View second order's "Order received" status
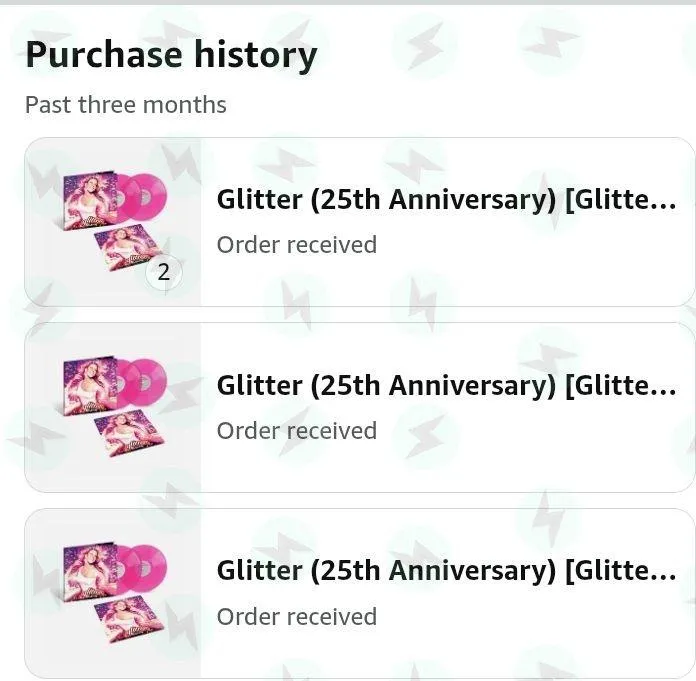696x681 pixels. click(x=297, y=431)
